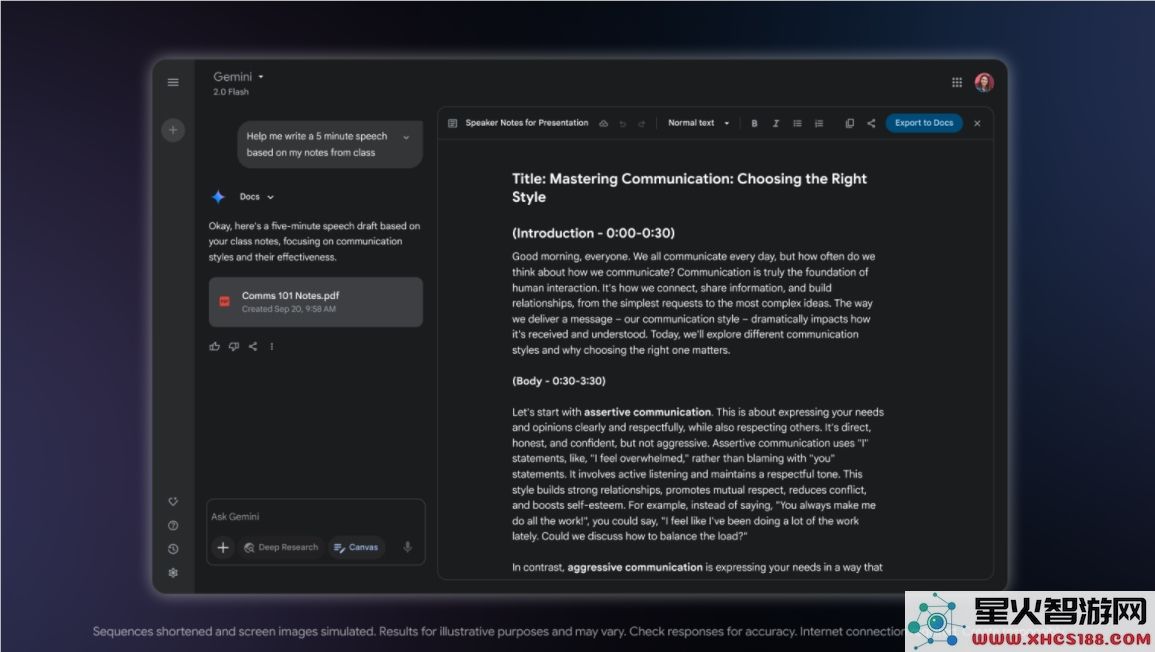The height and width of the screenshot is (652, 1155).
Task: Redo the canvas edit
Action: (642, 124)
